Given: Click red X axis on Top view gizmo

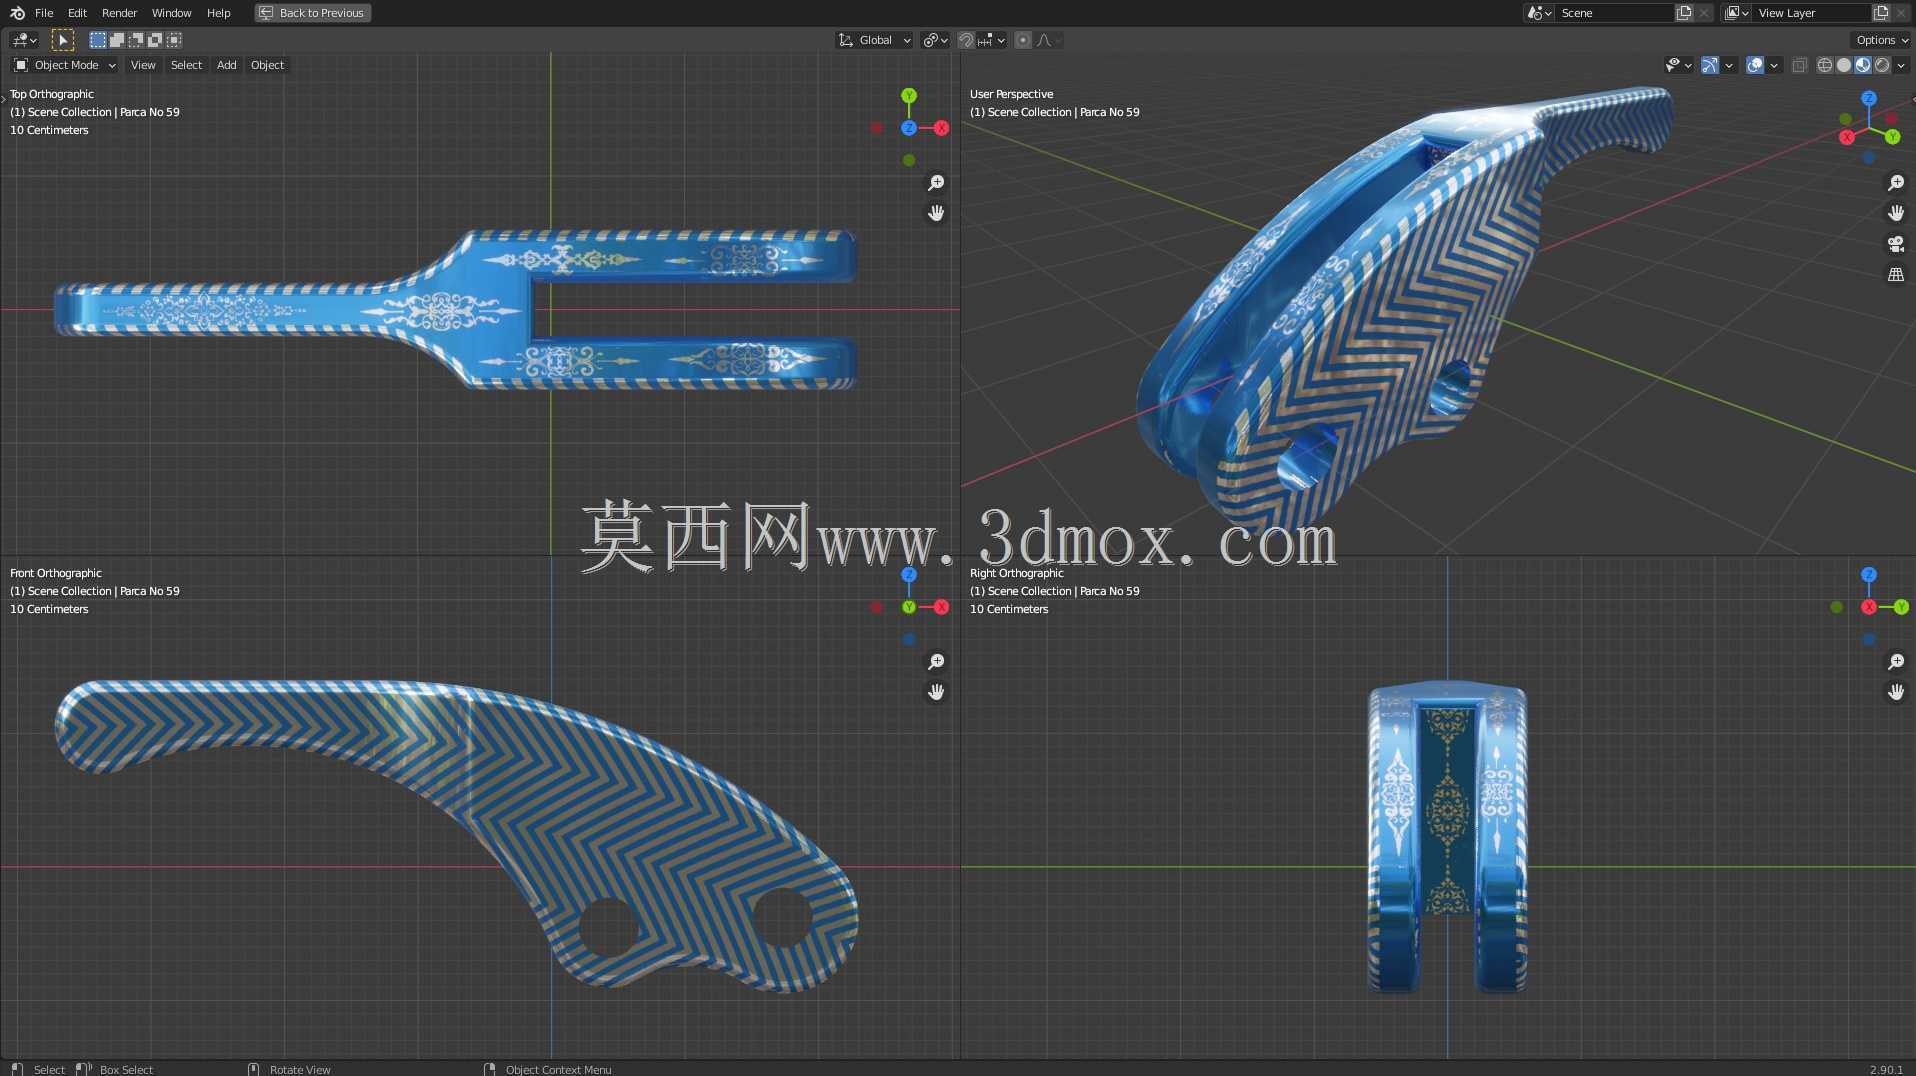Looking at the screenshot, I should pyautogui.click(x=941, y=128).
